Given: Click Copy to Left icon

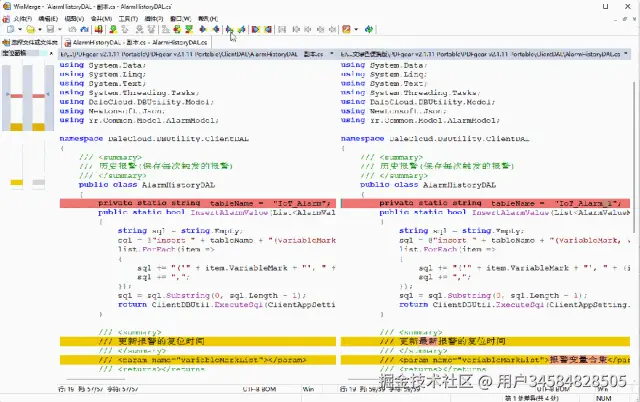Looking at the screenshot, I should pos(216,29).
